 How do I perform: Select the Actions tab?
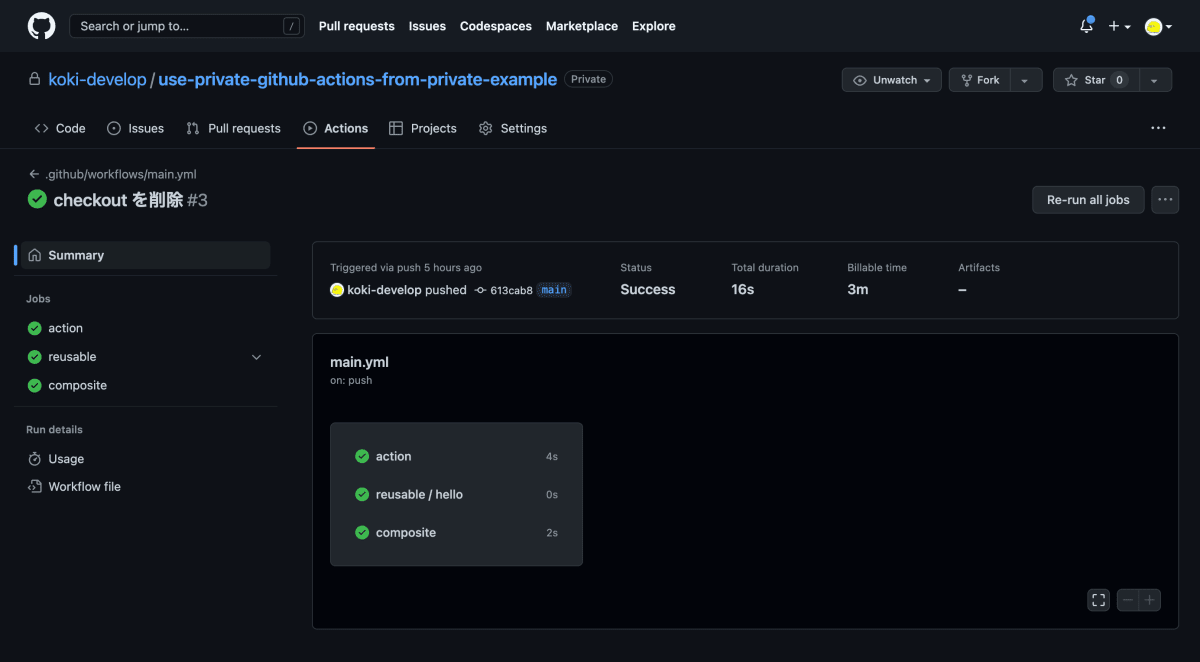[336, 128]
